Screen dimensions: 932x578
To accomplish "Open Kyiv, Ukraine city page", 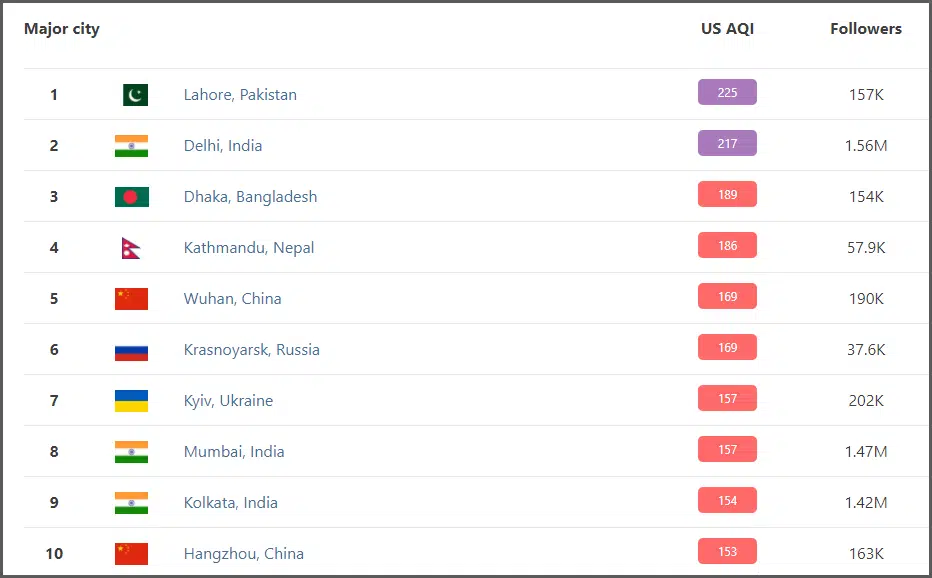I will click(x=228, y=401).
